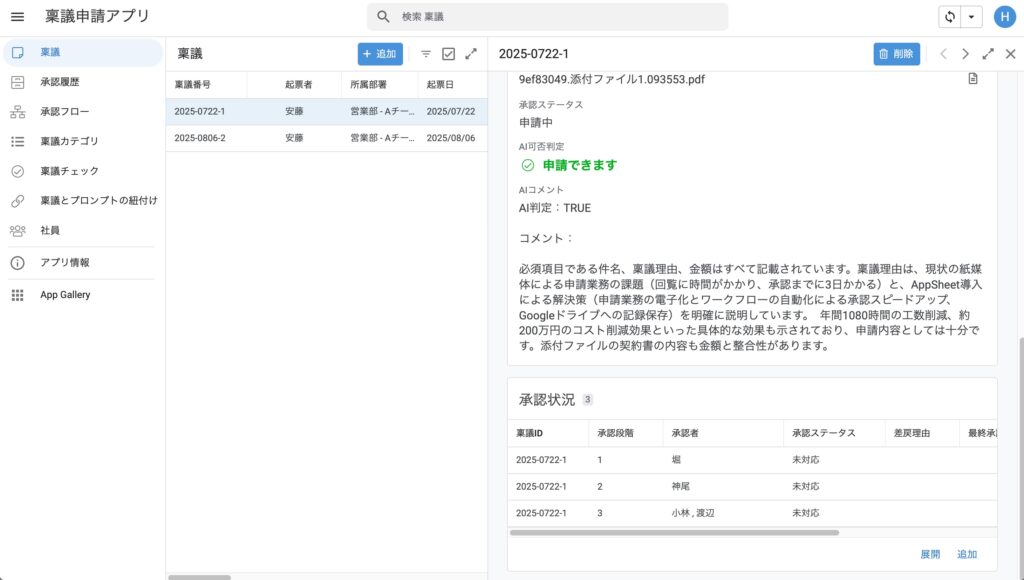
Task: Click the blue 追加 button
Action: [380, 54]
